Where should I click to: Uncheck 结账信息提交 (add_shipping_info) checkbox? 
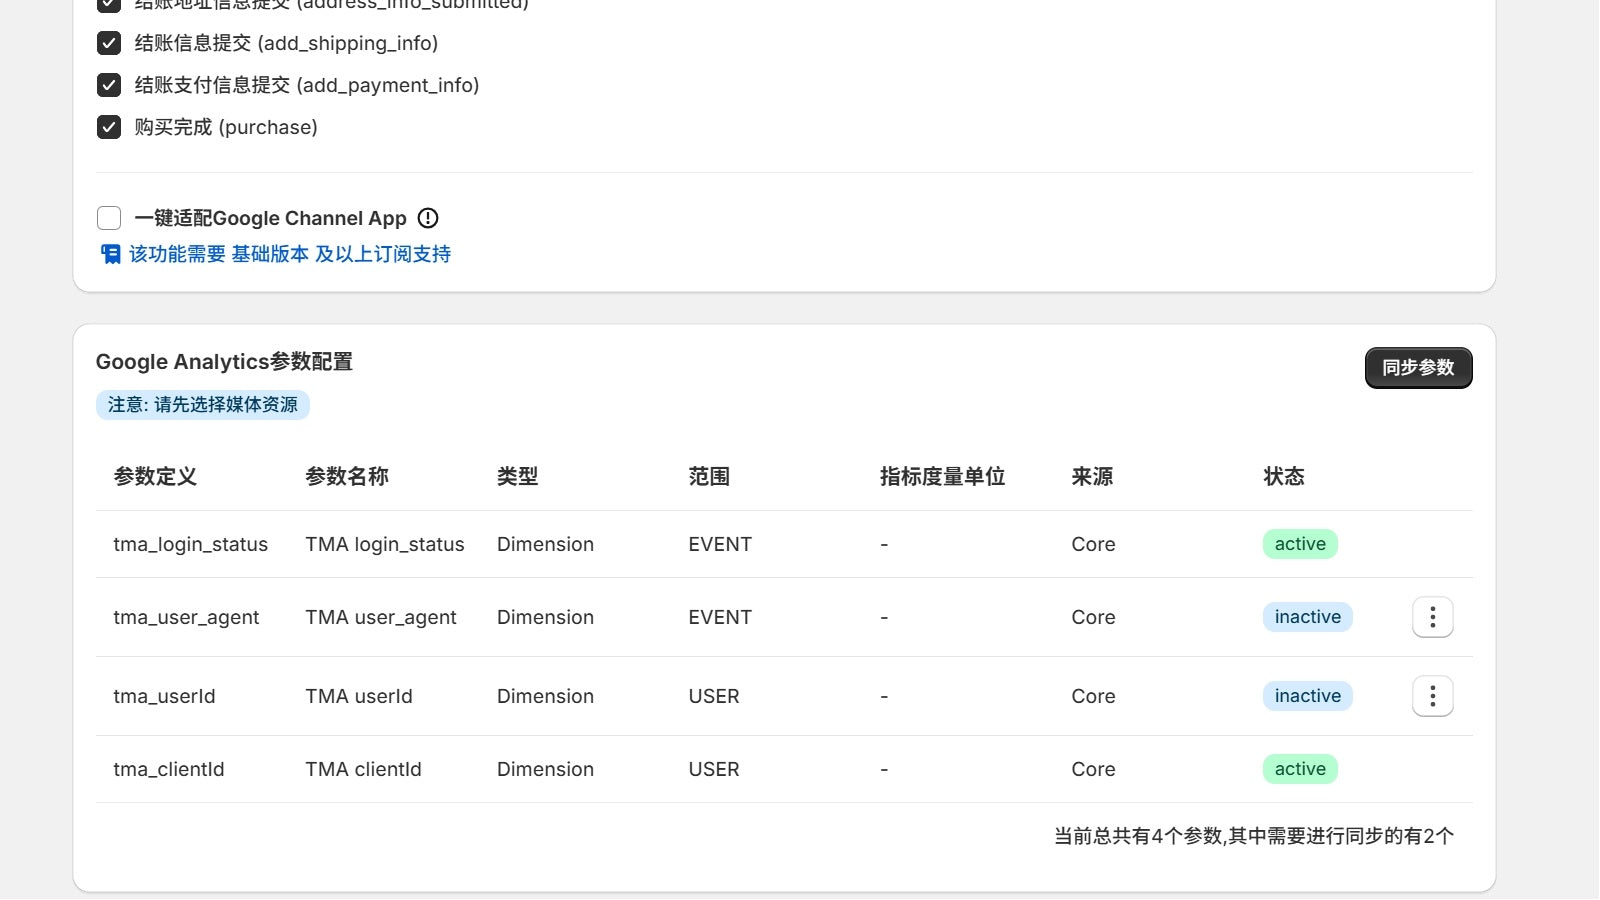[x=109, y=43]
